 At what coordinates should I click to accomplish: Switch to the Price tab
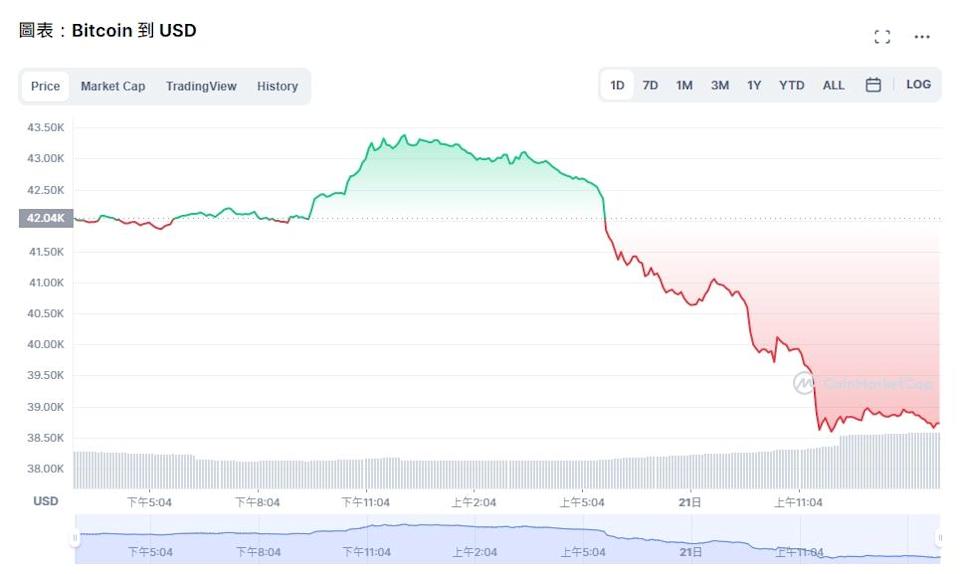(x=45, y=86)
